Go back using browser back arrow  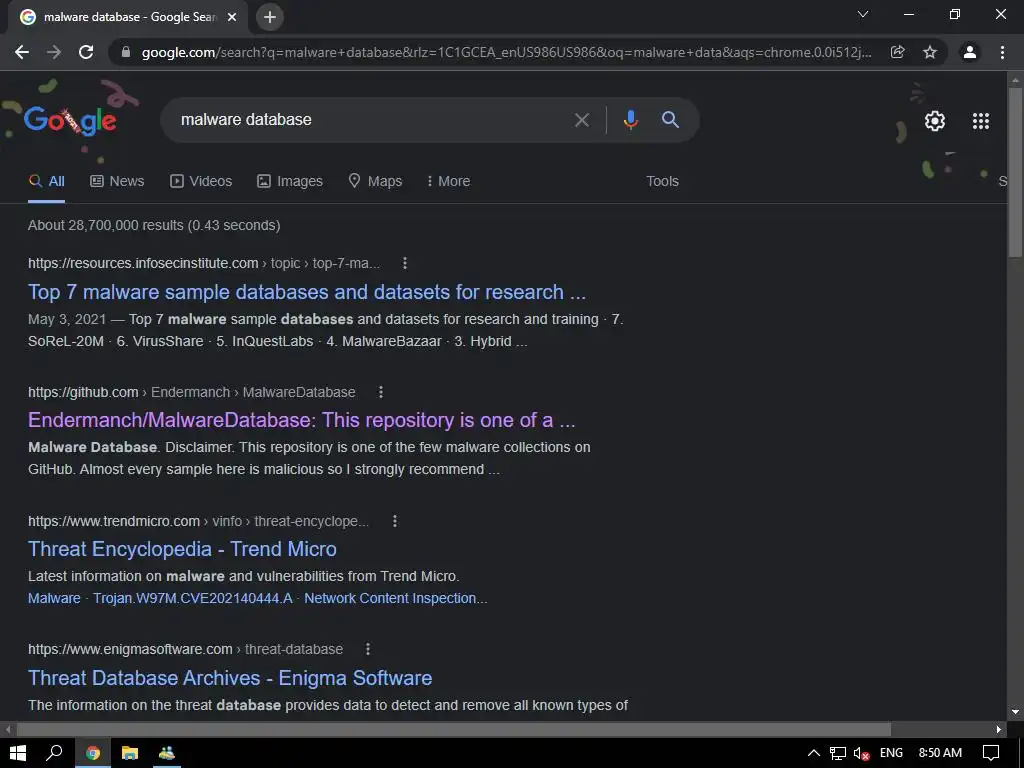22,52
